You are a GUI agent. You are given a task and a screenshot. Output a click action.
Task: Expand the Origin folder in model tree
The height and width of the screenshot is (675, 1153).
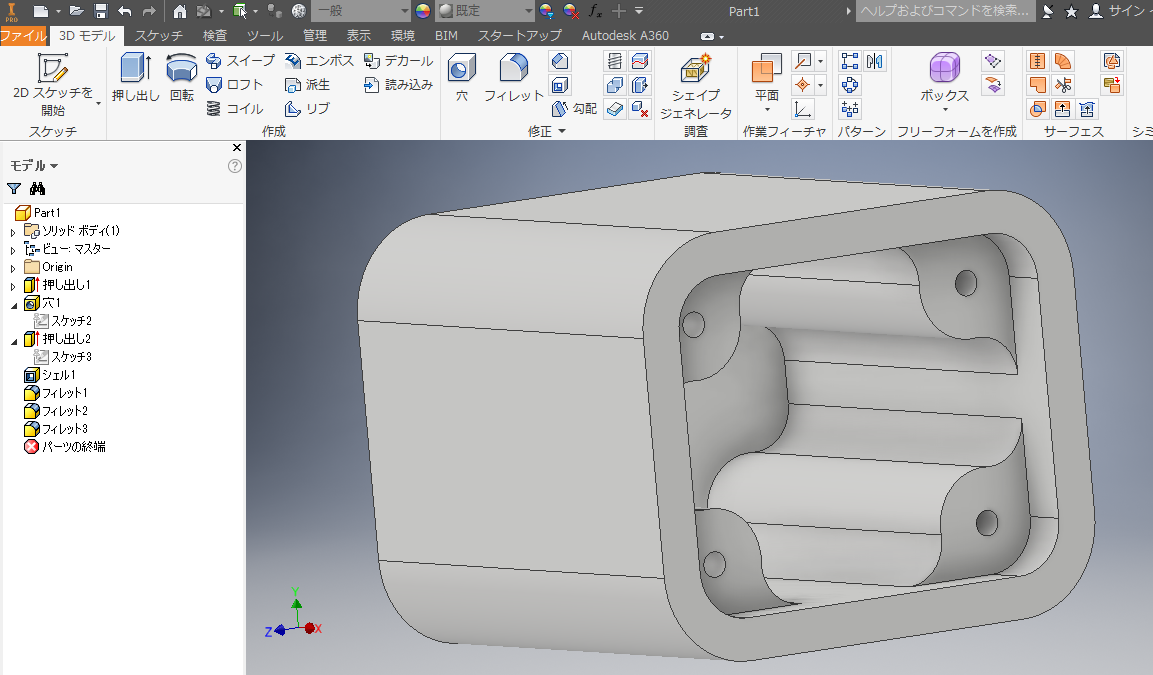[13, 268]
